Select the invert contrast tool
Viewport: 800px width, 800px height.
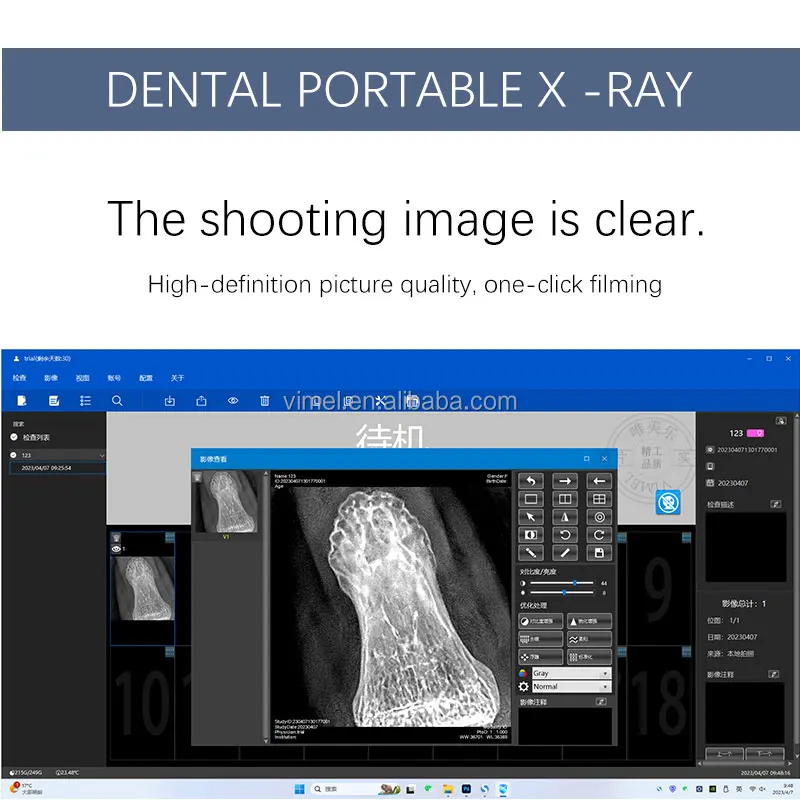pyautogui.click(x=531, y=535)
